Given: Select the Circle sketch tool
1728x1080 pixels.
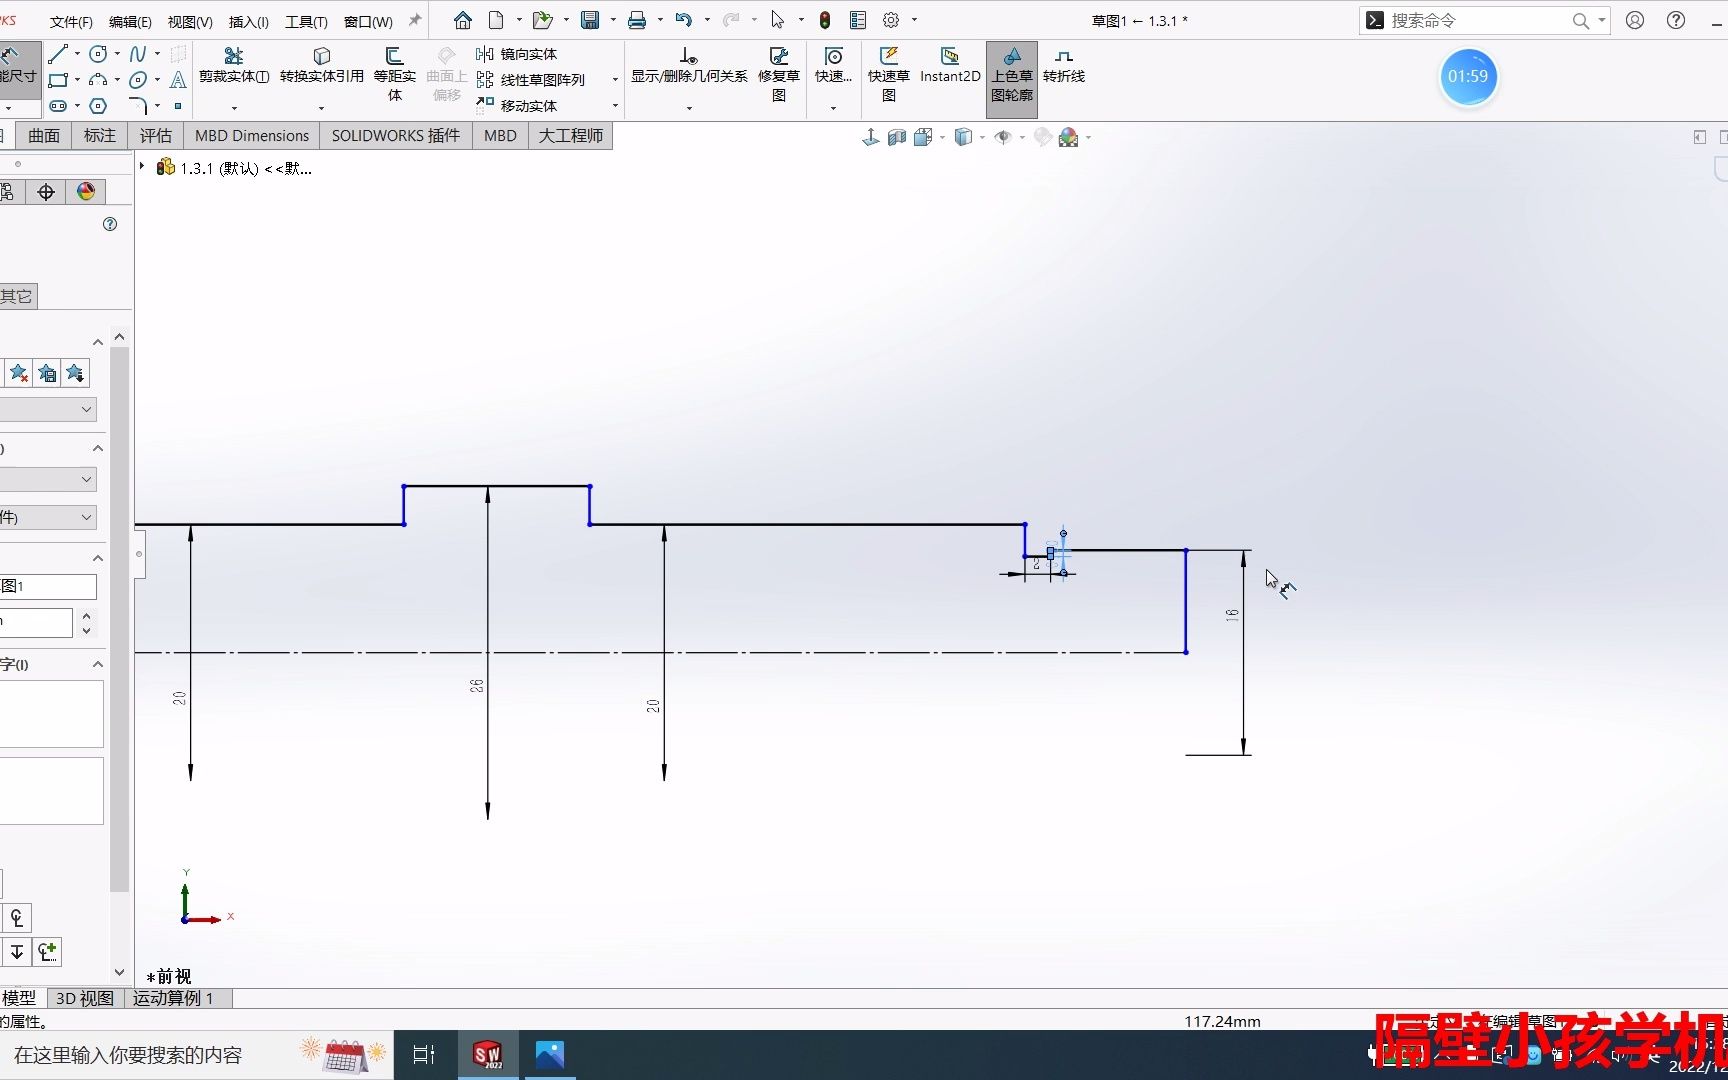Looking at the screenshot, I should tap(98, 54).
